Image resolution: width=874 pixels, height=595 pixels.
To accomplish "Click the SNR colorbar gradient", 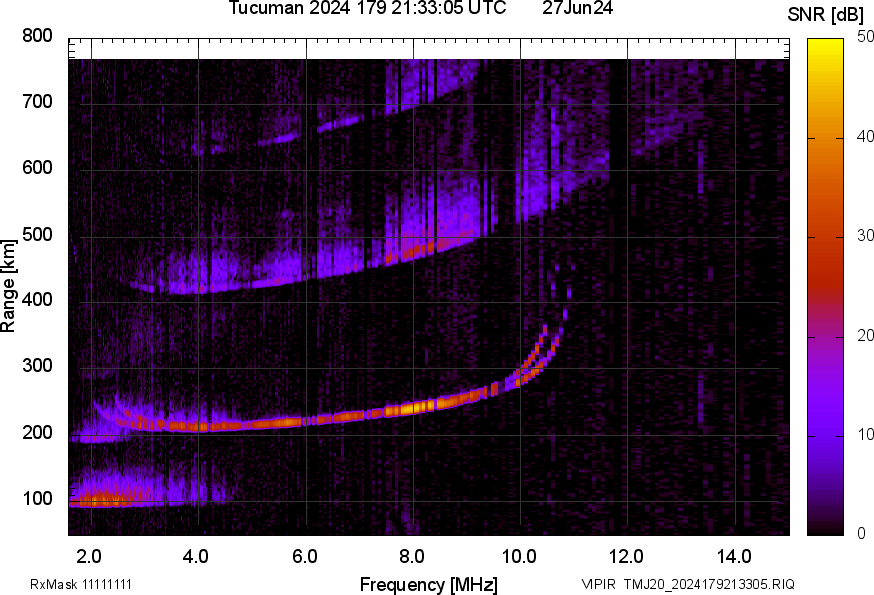I will click(x=826, y=287).
